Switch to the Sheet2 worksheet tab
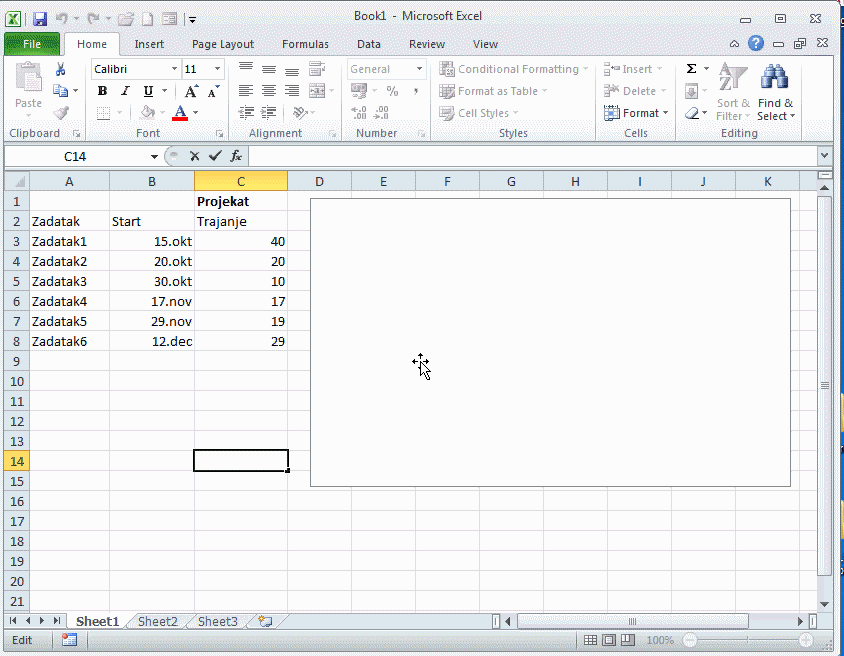The height and width of the screenshot is (656, 844). (157, 621)
